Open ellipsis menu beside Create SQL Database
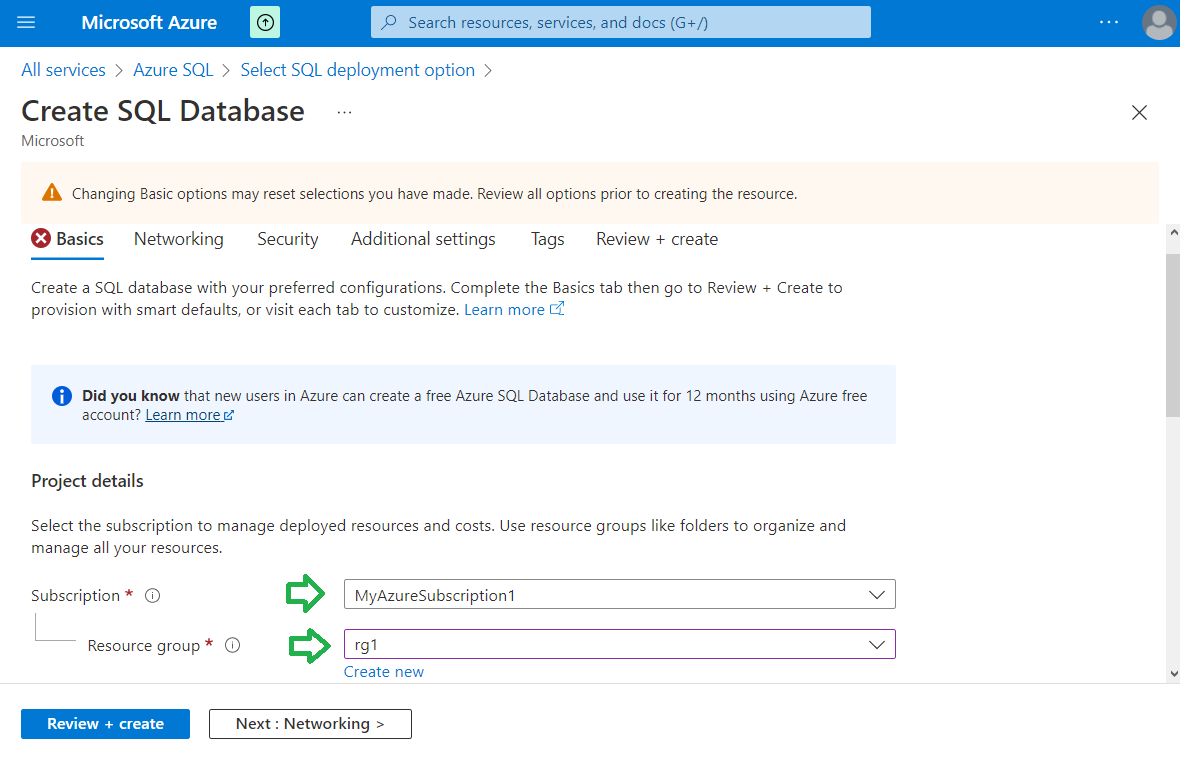This screenshot has height=759, width=1180. (x=344, y=112)
